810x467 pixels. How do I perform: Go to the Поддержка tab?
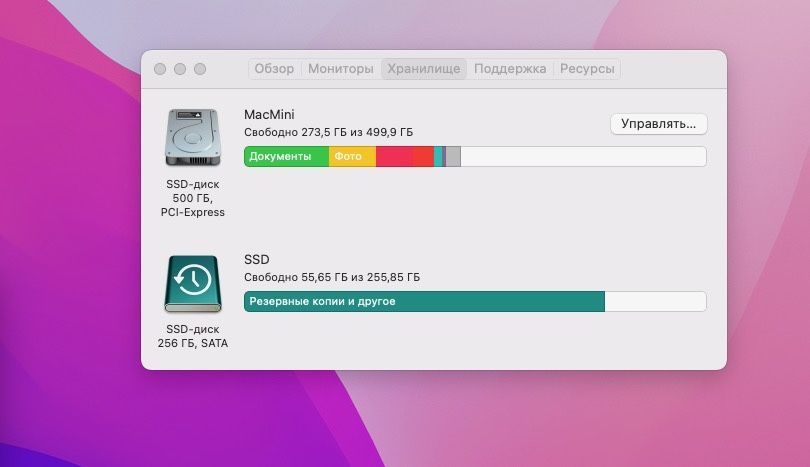click(x=510, y=69)
